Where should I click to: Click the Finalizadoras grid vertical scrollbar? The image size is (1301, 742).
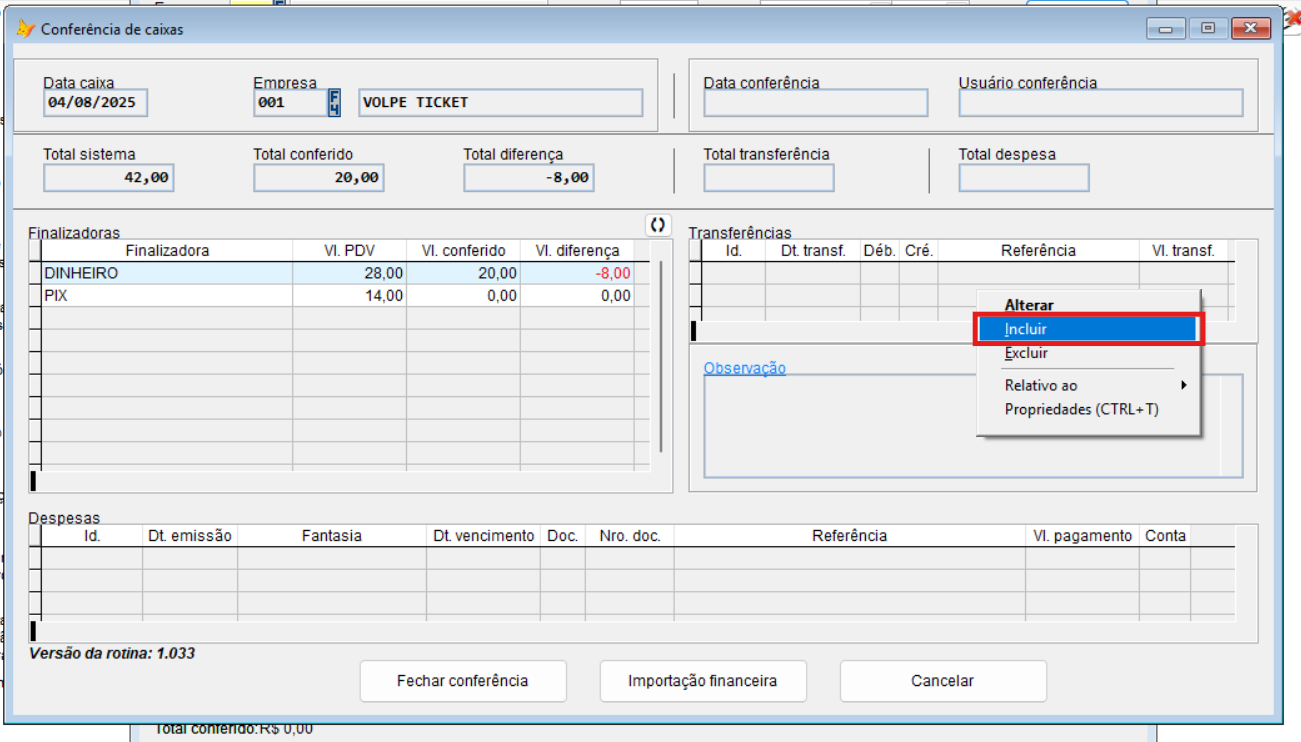click(x=660, y=360)
